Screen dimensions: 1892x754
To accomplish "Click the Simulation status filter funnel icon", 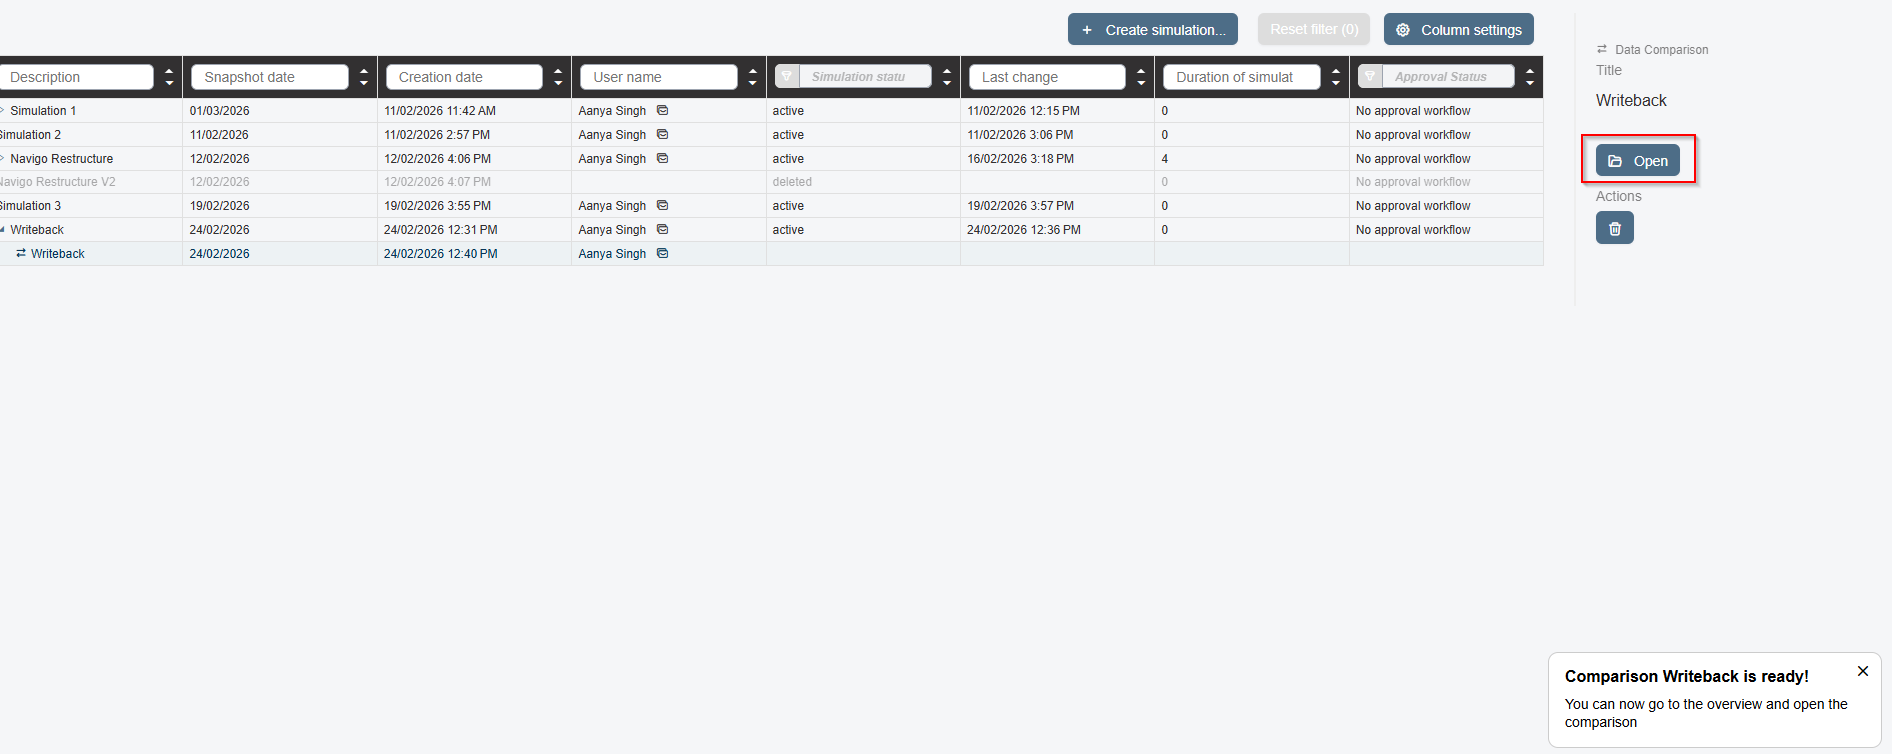I will (x=787, y=76).
